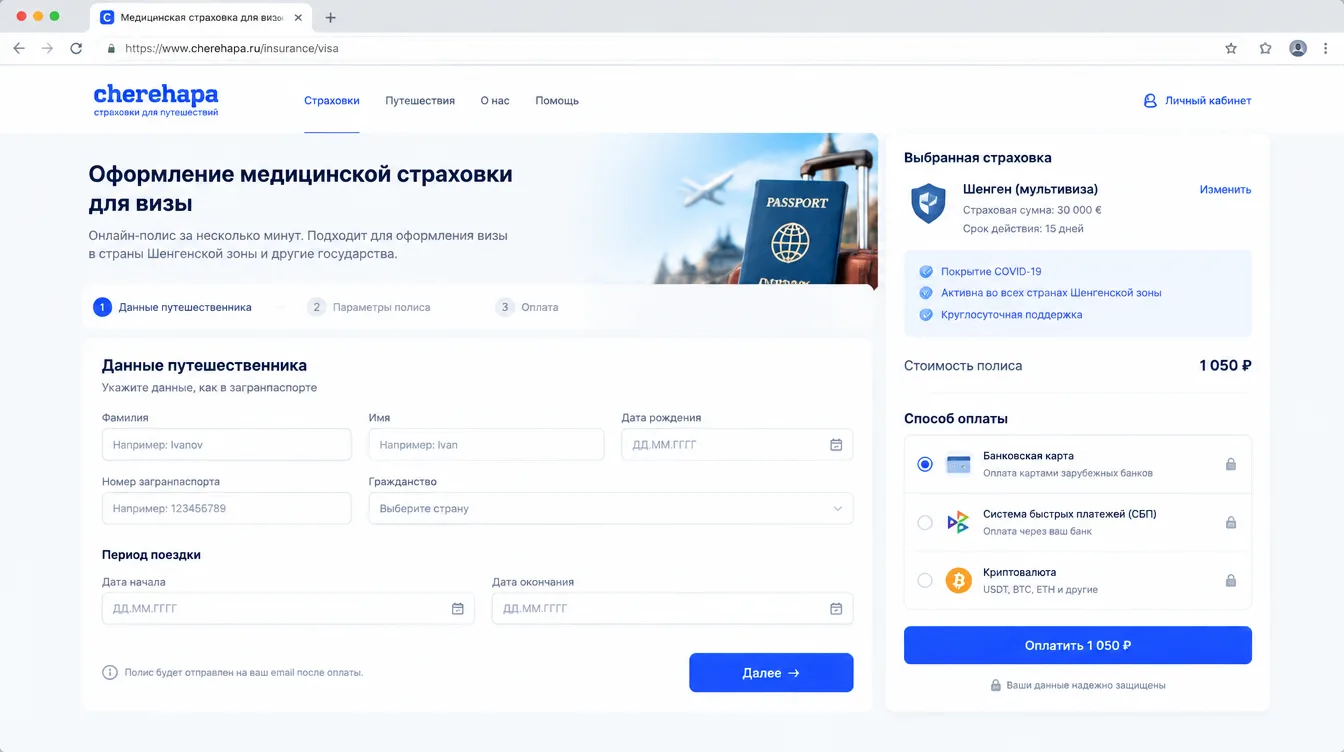This screenshot has width=1344, height=752.
Task: Switch to step 2 Параметры полиса
Action: click(369, 307)
